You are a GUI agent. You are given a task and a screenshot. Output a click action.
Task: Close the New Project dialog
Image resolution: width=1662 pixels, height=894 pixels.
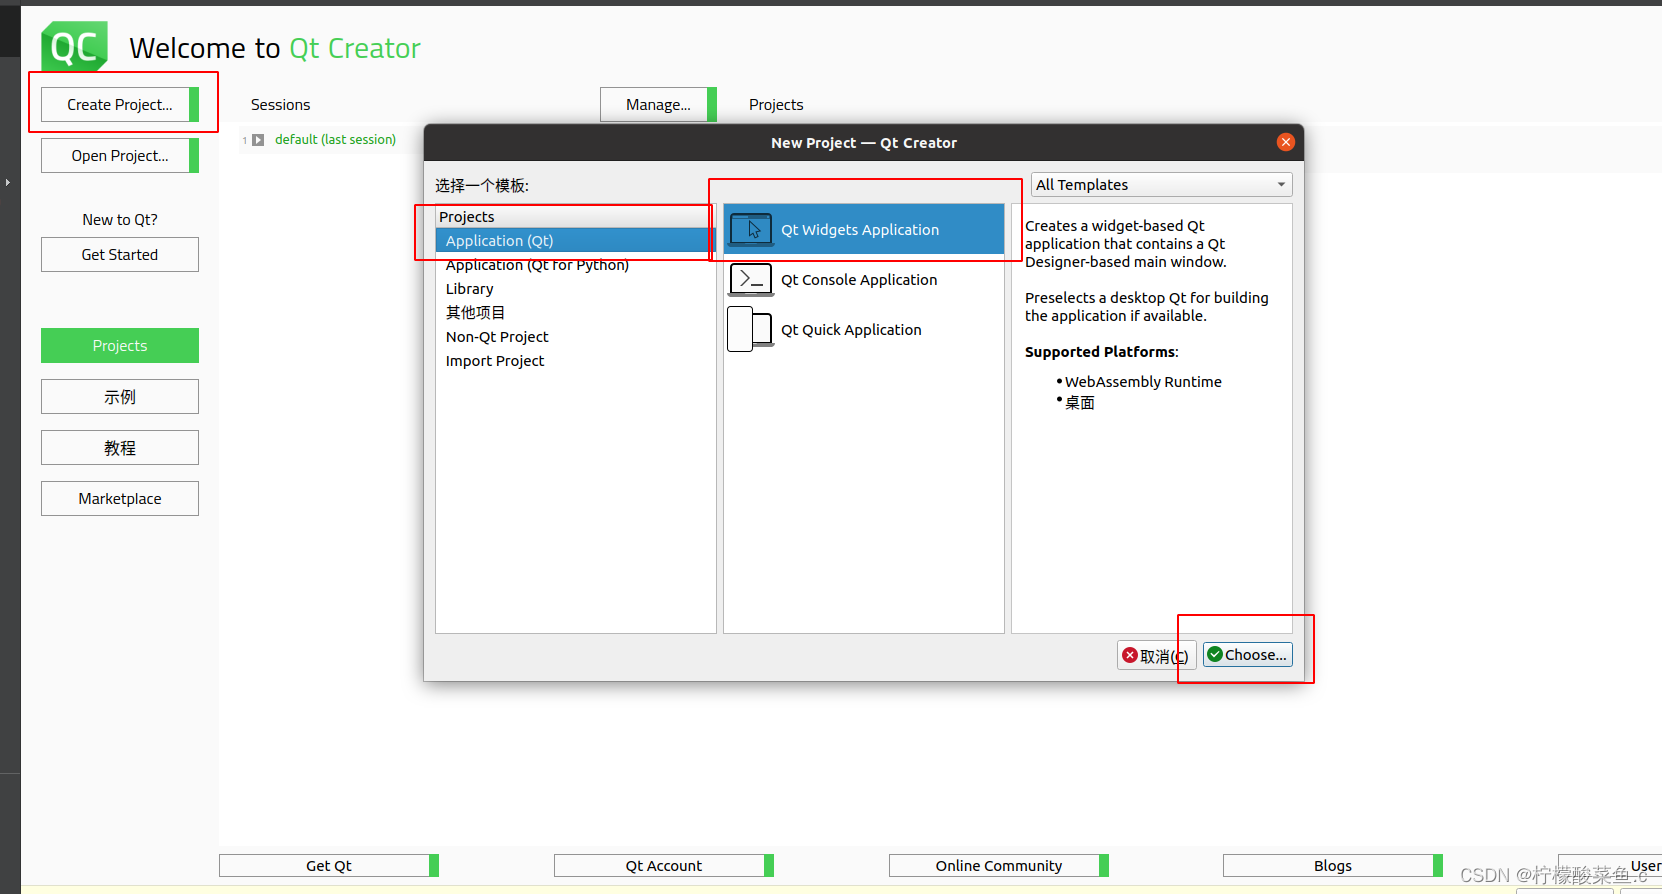1286,142
